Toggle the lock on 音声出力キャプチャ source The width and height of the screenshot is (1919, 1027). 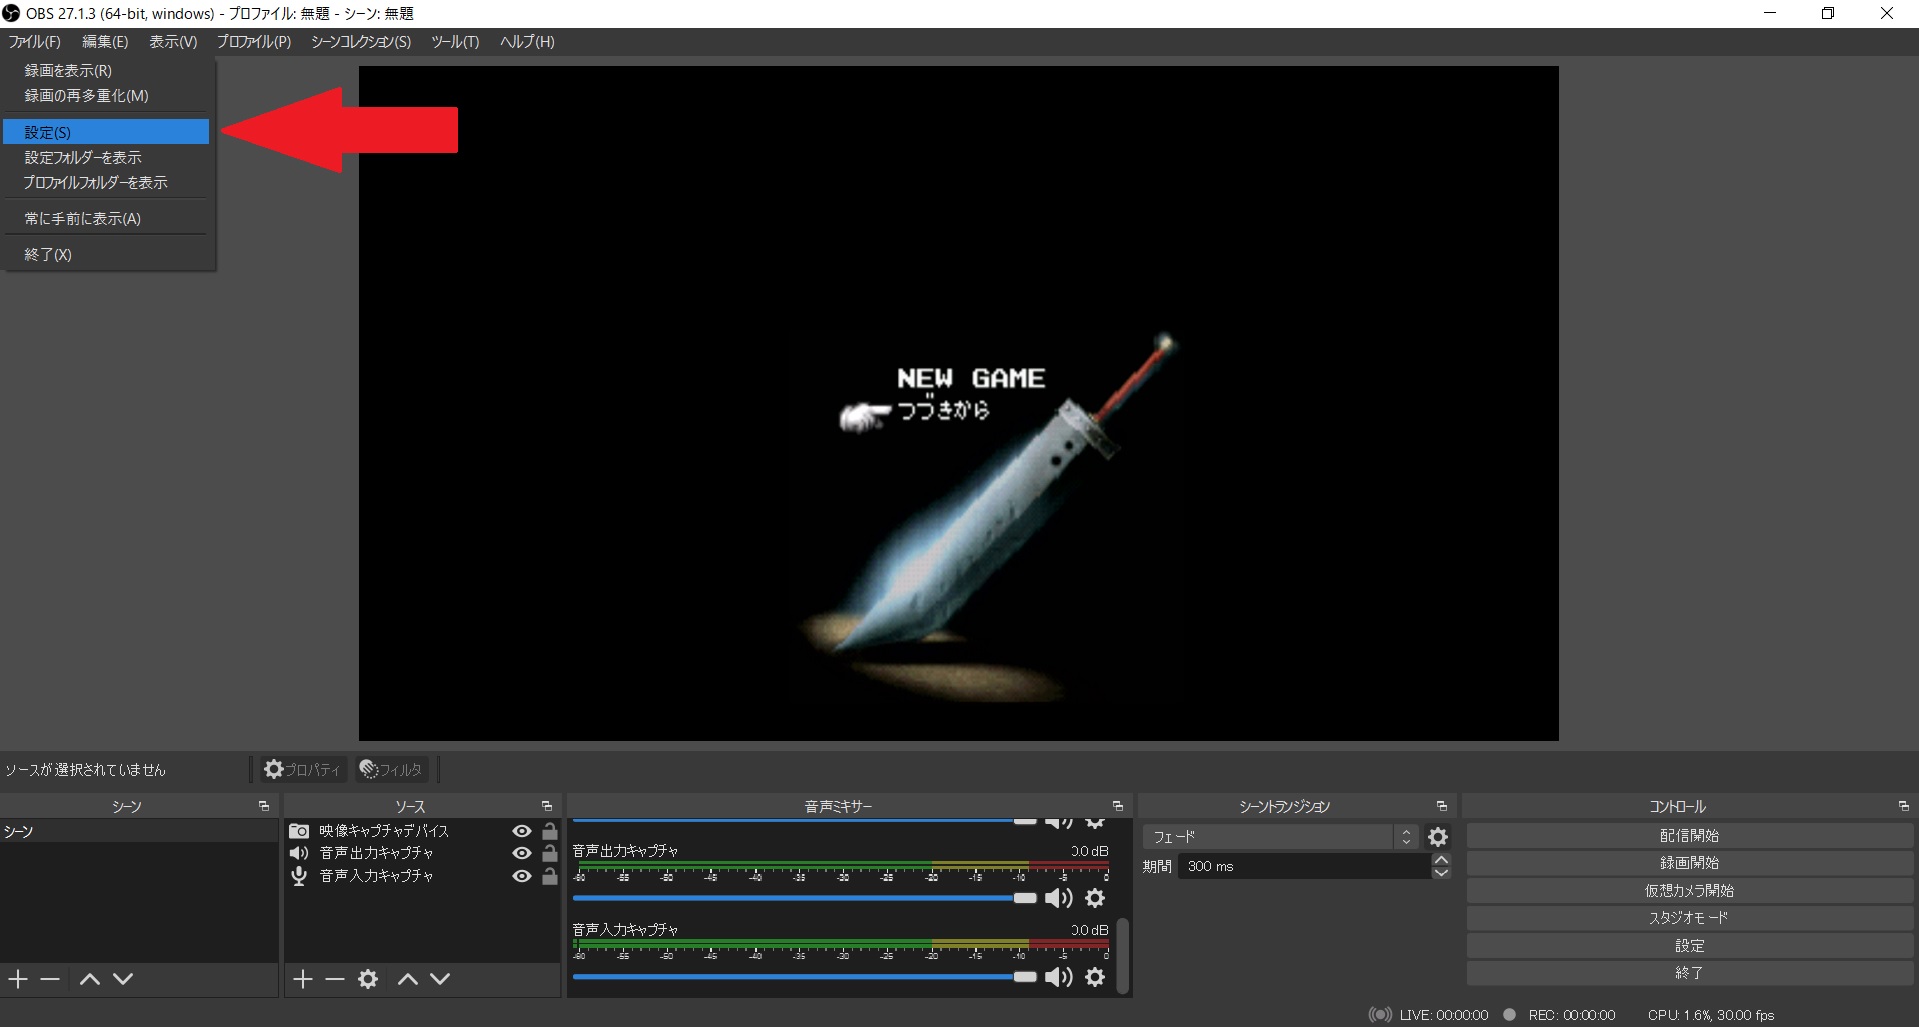550,853
